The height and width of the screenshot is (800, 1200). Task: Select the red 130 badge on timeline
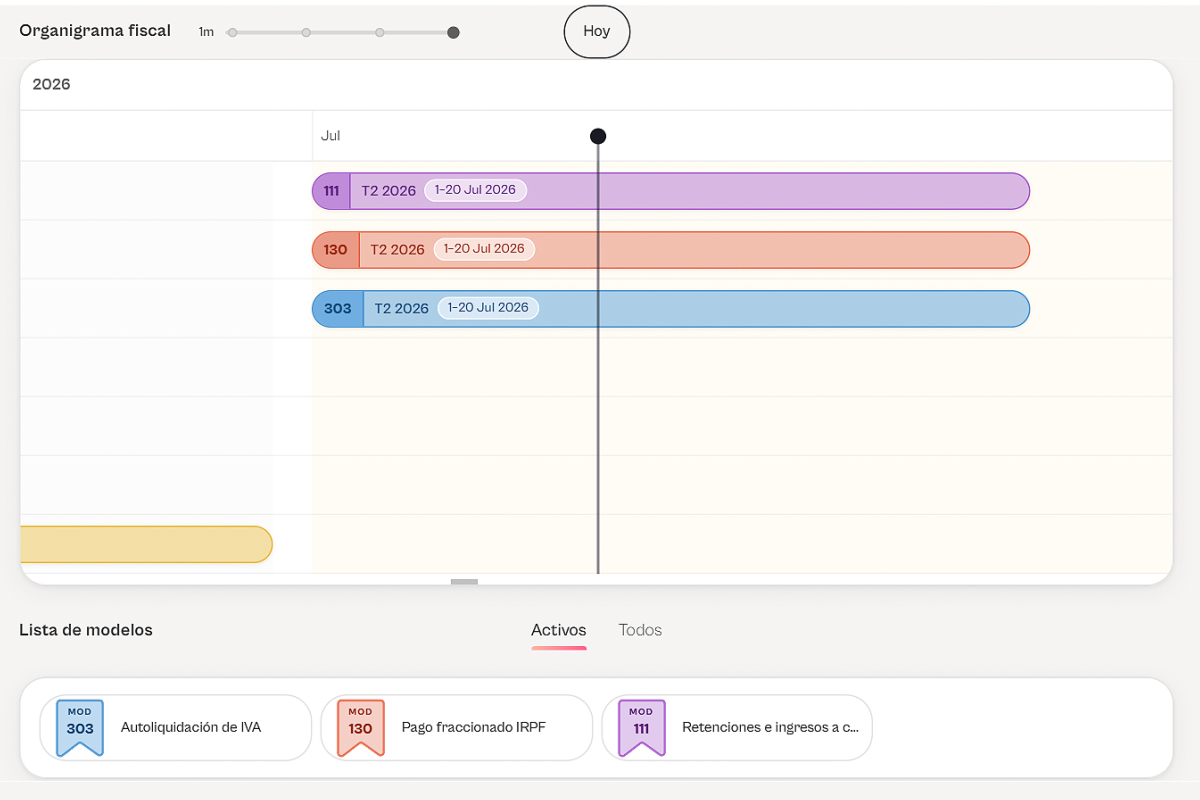coord(336,250)
